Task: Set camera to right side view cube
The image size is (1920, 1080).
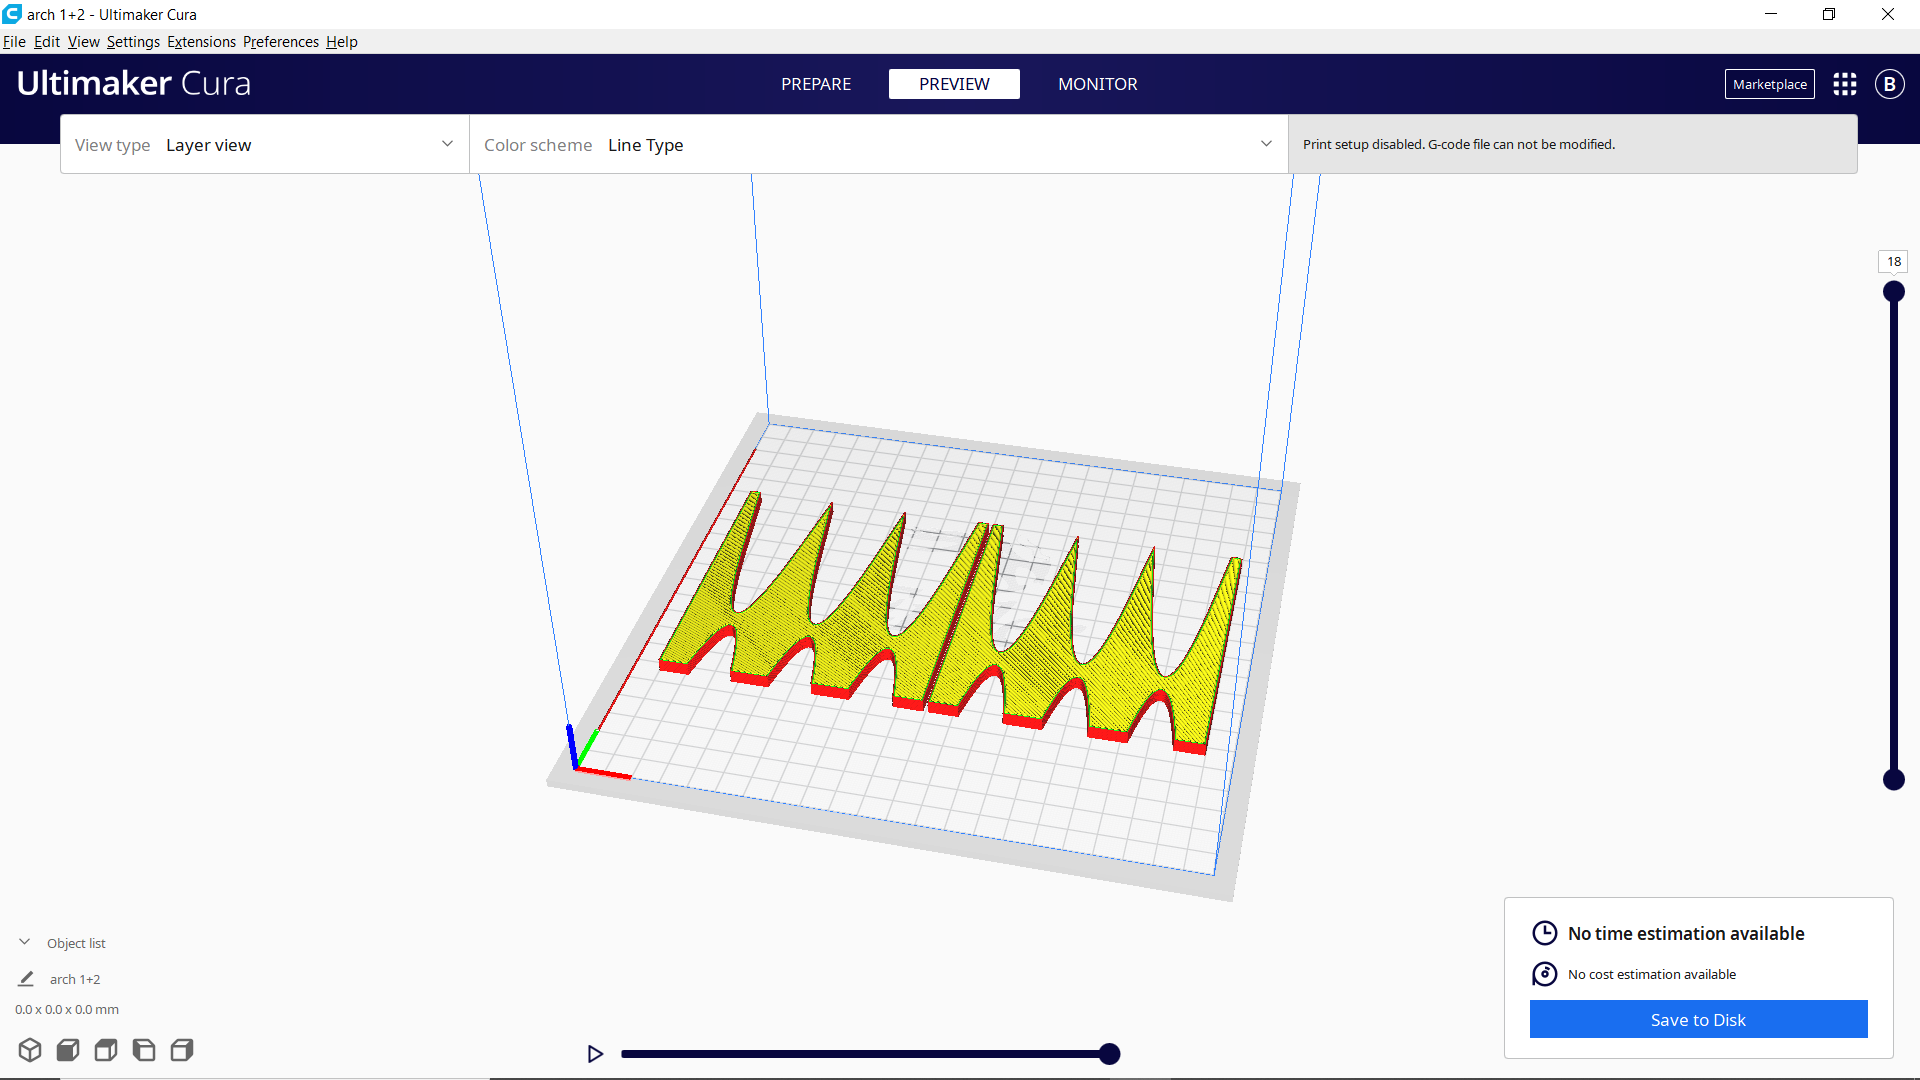Action: click(182, 1050)
